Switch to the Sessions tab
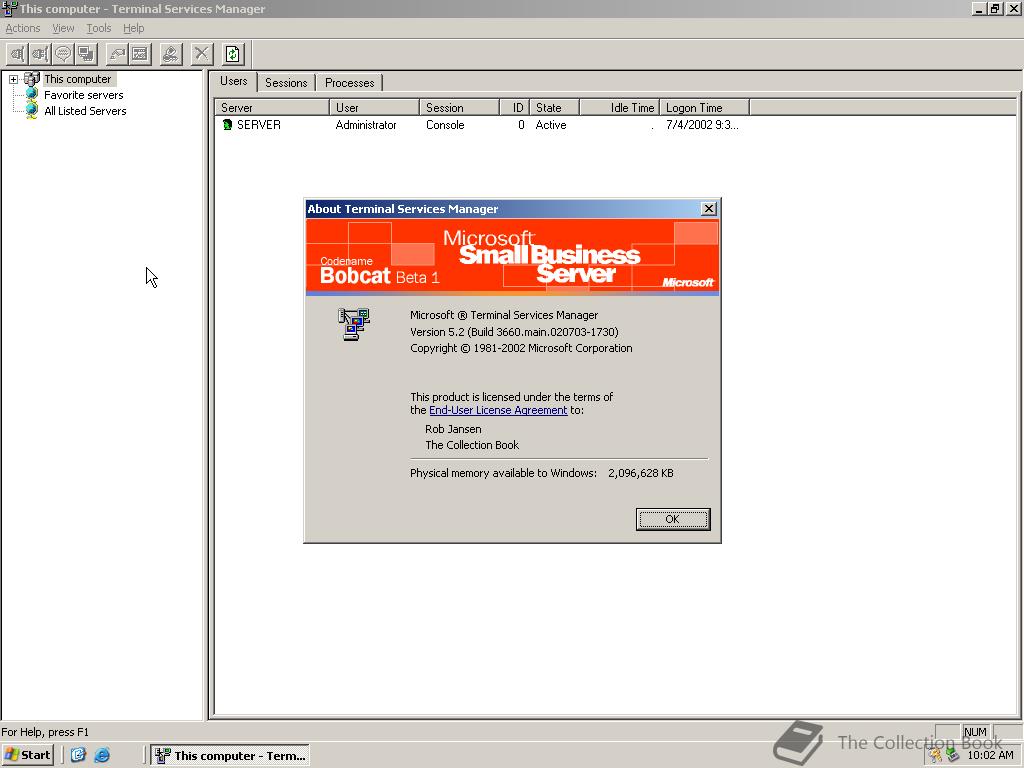This screenshot has width=1024, height=768. 286,83
